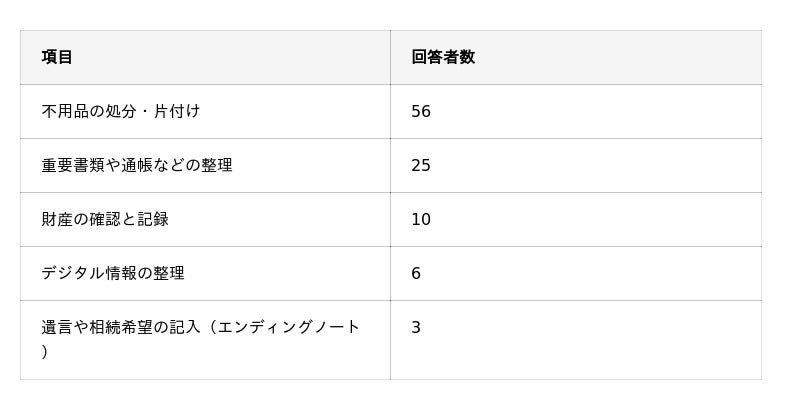Select the デジタル情報の整理 cell
Image resolution: width=800 pixels, height=410 pixels.
113,273
